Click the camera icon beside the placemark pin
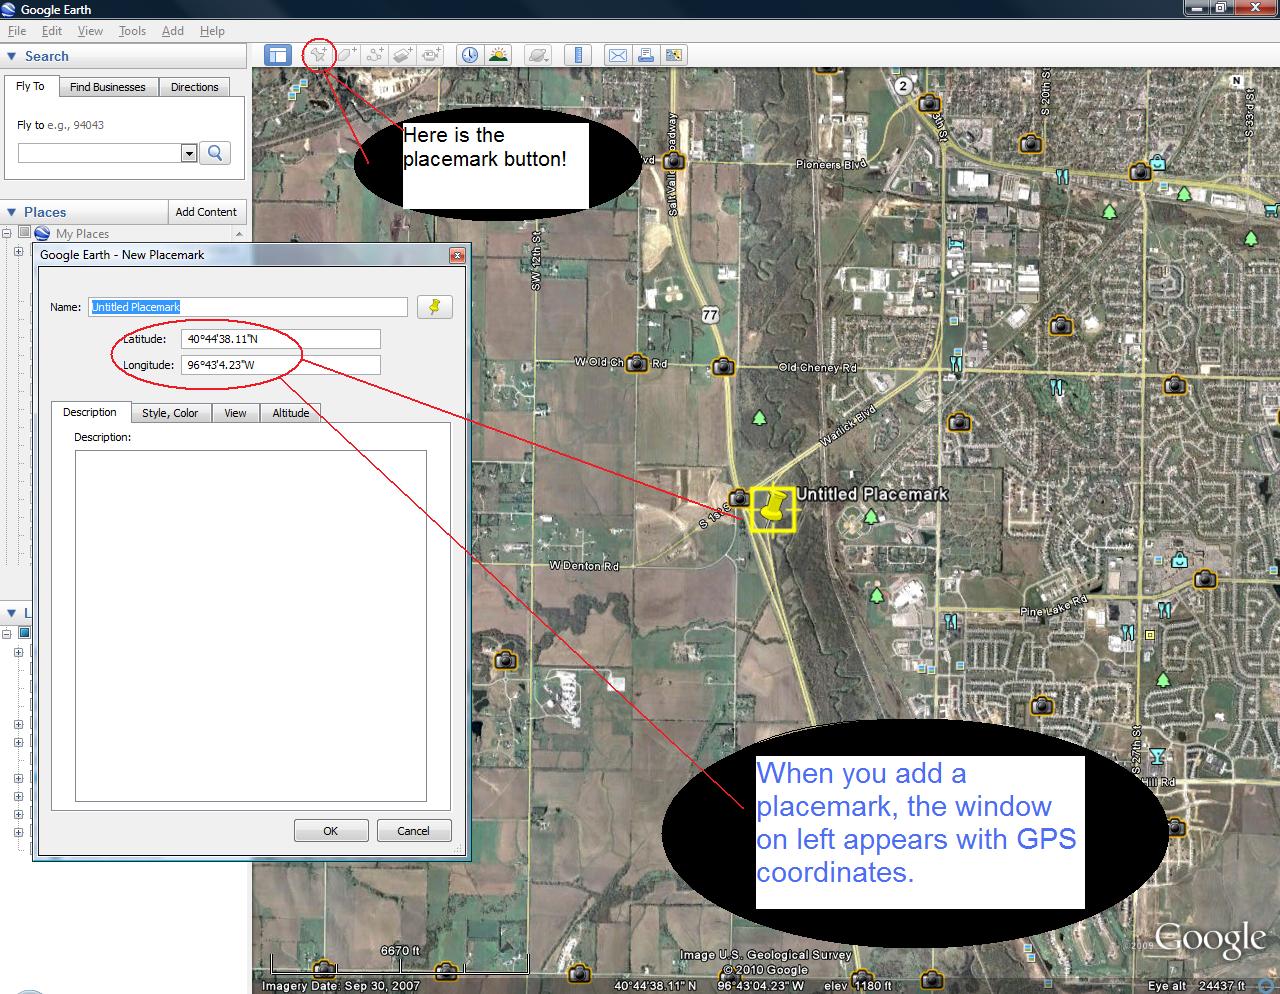Image resolution: width=1280 pixels, height=994 pixels. [739, 497]
